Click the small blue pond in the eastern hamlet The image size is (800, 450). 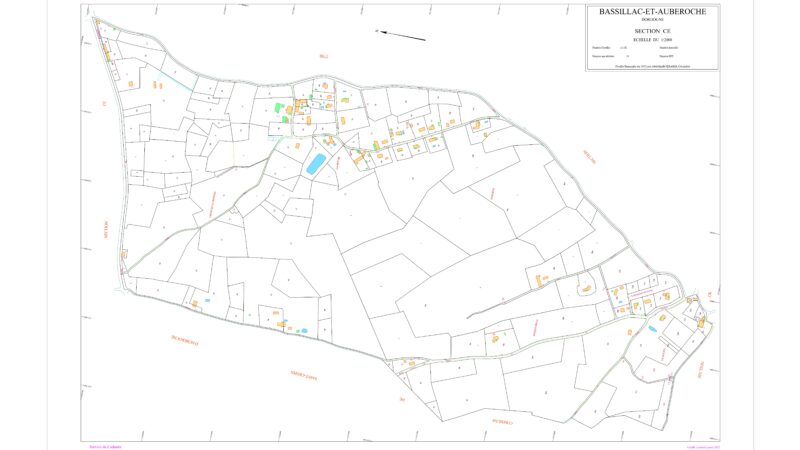[653, 328]
